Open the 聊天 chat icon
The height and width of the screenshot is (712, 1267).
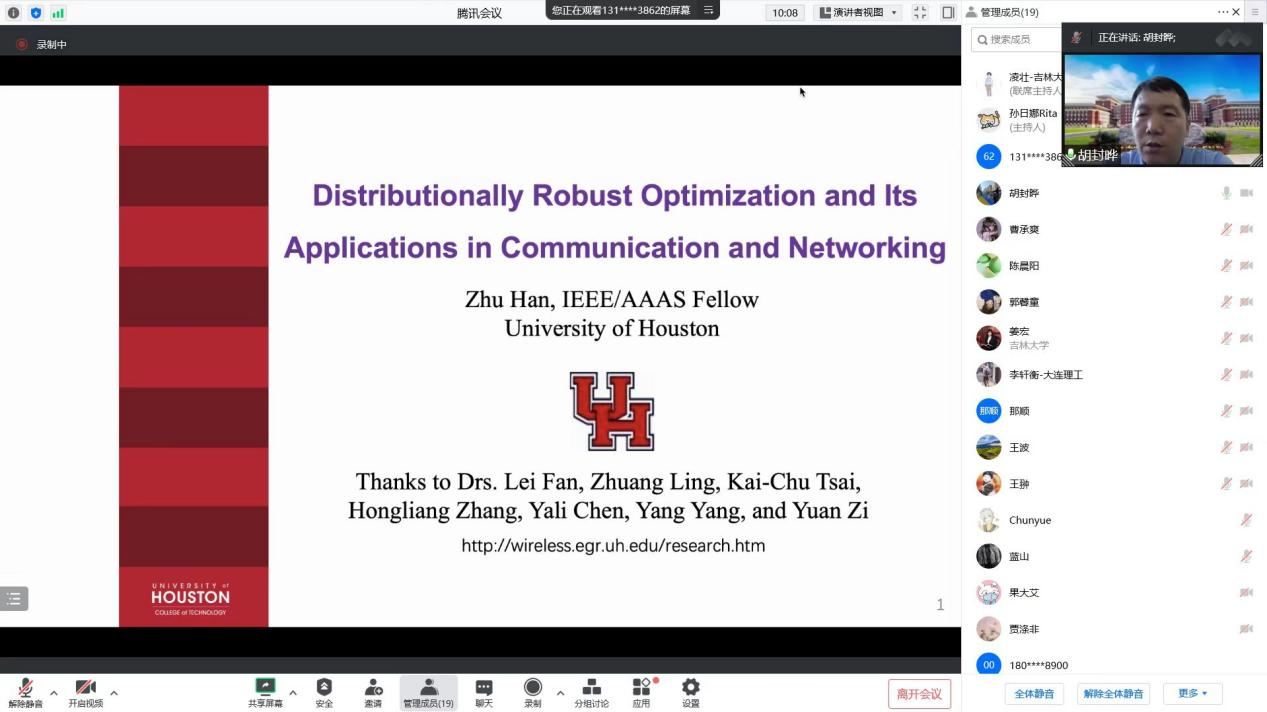point(484,687)
